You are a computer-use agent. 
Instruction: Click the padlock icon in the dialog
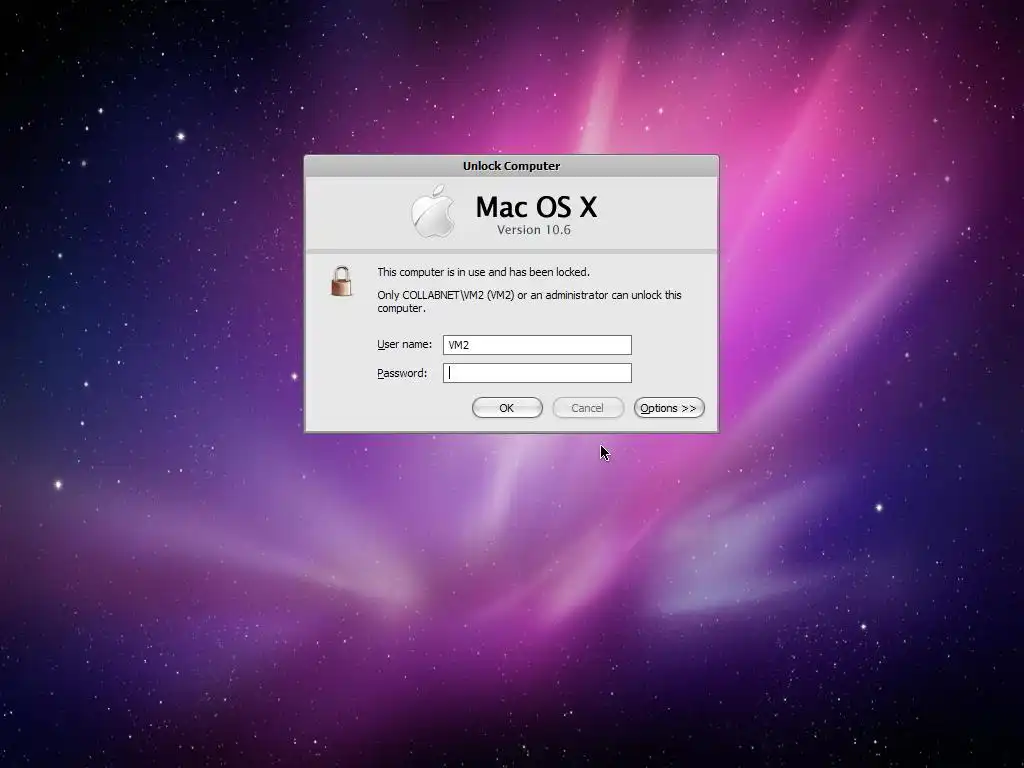pos(341,281)
